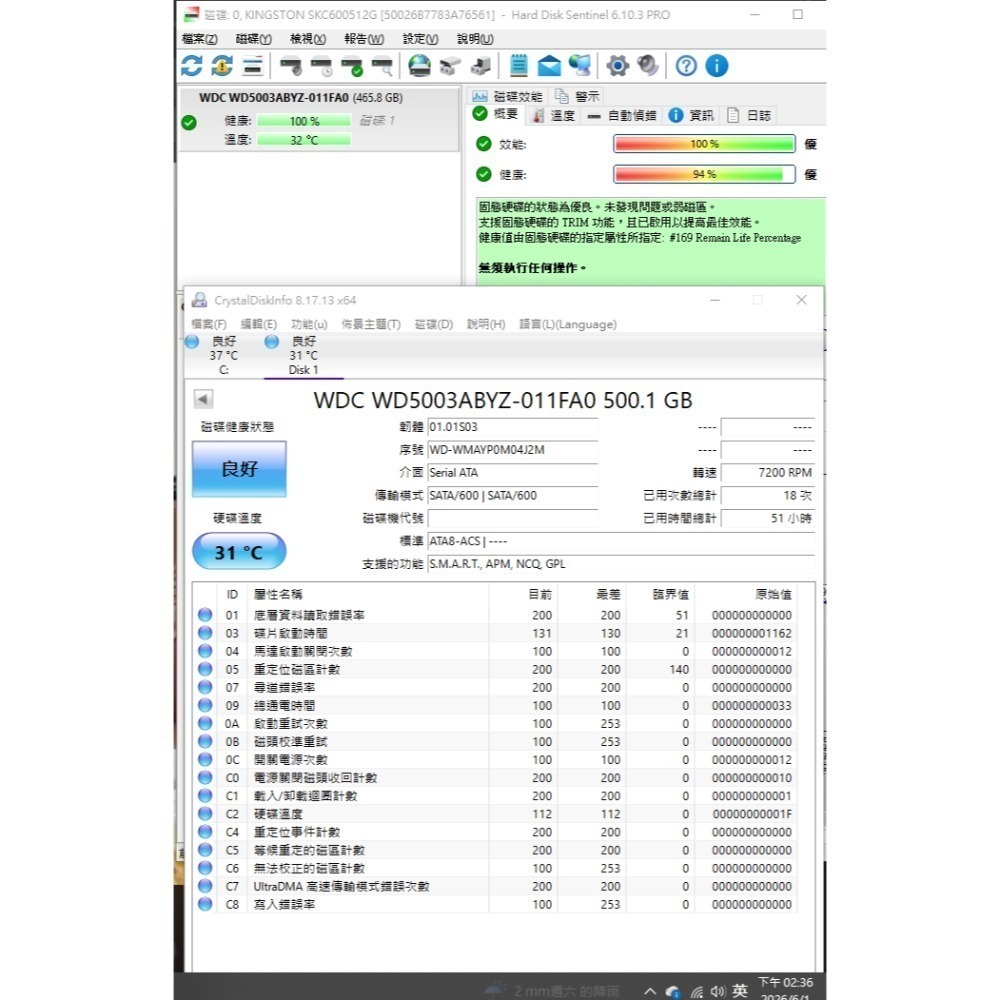The image size is (1000, 1000).
Task: Select the 09 線通電時間 attribute row
Action: tap(495, 705)
